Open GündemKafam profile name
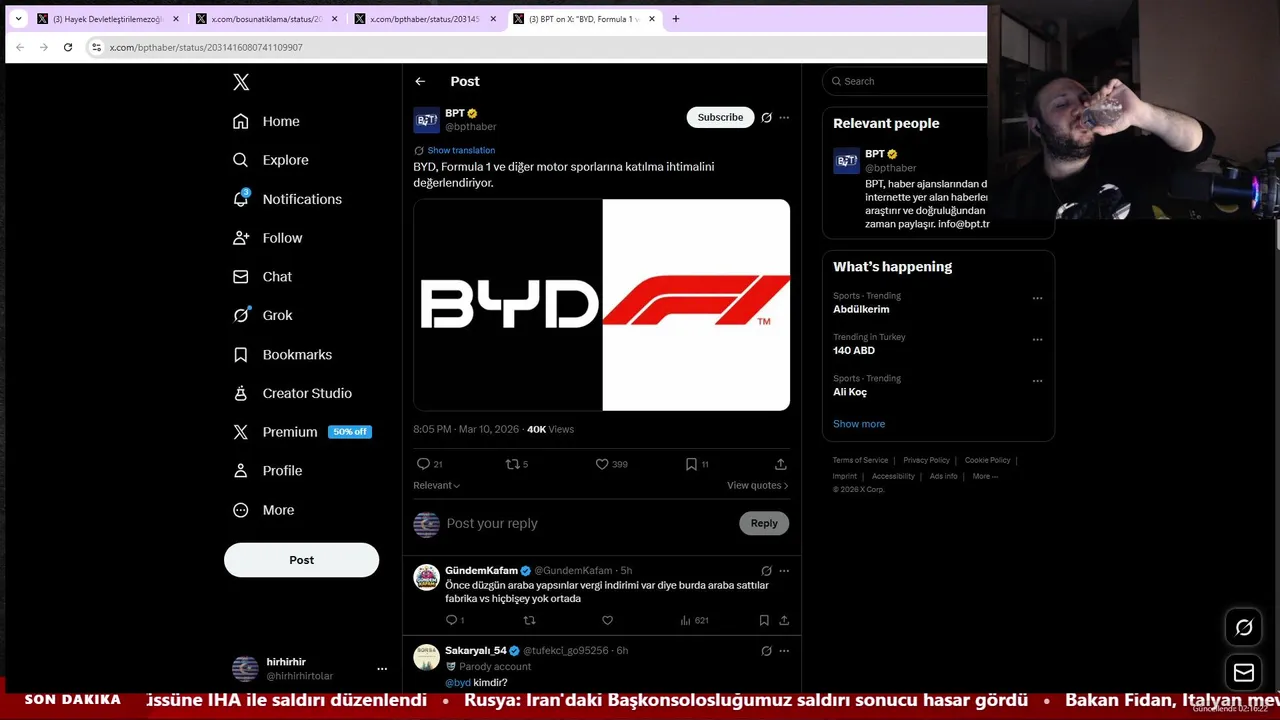This screenshot has width=1280, height=720. 481,570
